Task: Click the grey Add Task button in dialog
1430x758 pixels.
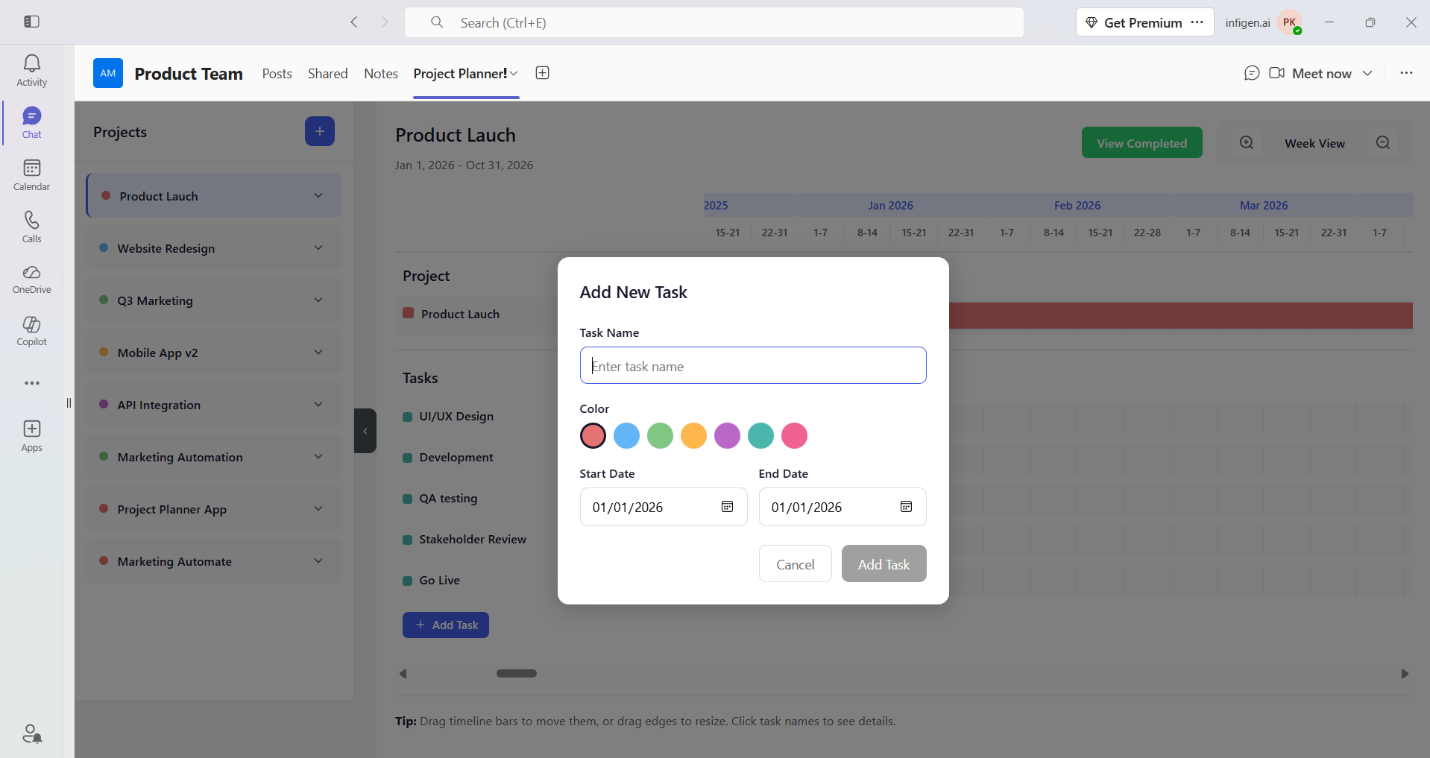Action: point(884,564)
